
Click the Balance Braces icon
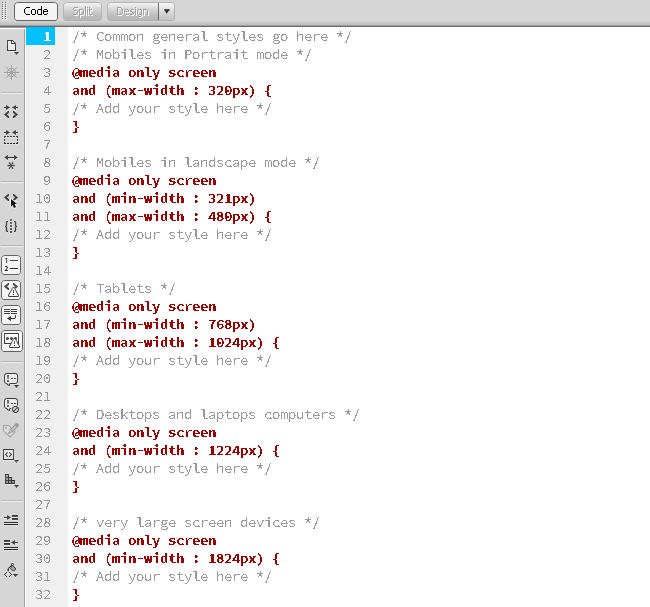click(12, 226)
